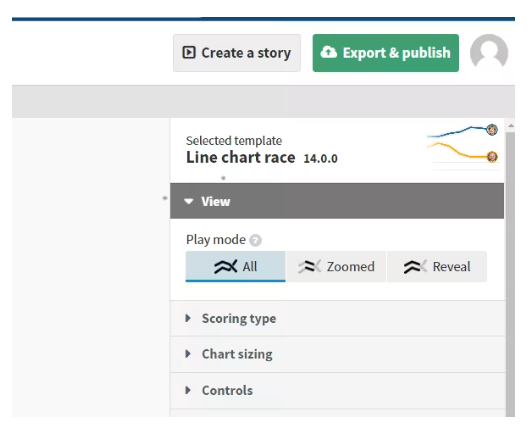Click the user profile avatar icon
This screenshot has width=530, height=428.
(x=489, y=53)
